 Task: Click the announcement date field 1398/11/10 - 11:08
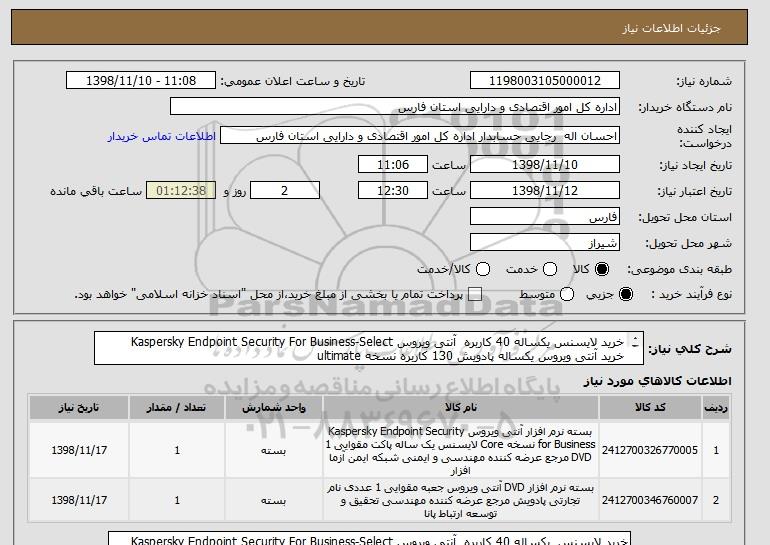(x=141, y=81)
